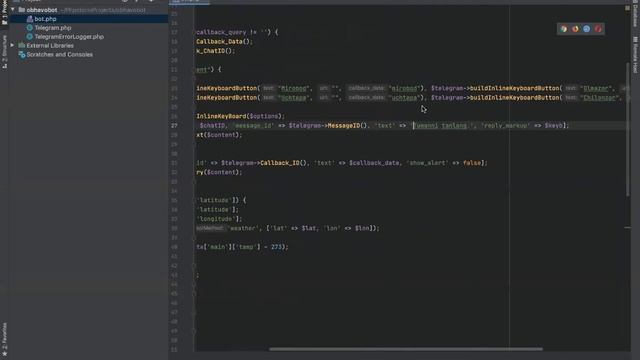Click the "Chilanzar" string in the code
Image resolution: width=640 pixels, height=360 pixels.
599,98
